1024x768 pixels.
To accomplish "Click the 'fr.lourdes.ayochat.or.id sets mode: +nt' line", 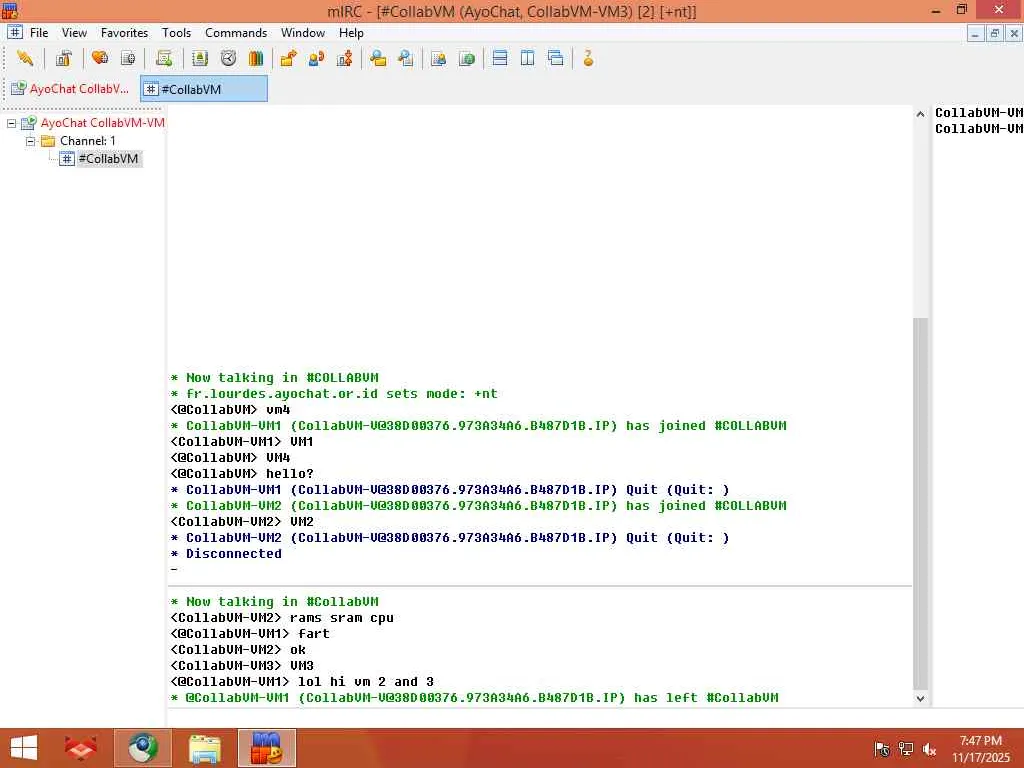I will point(334,394).
